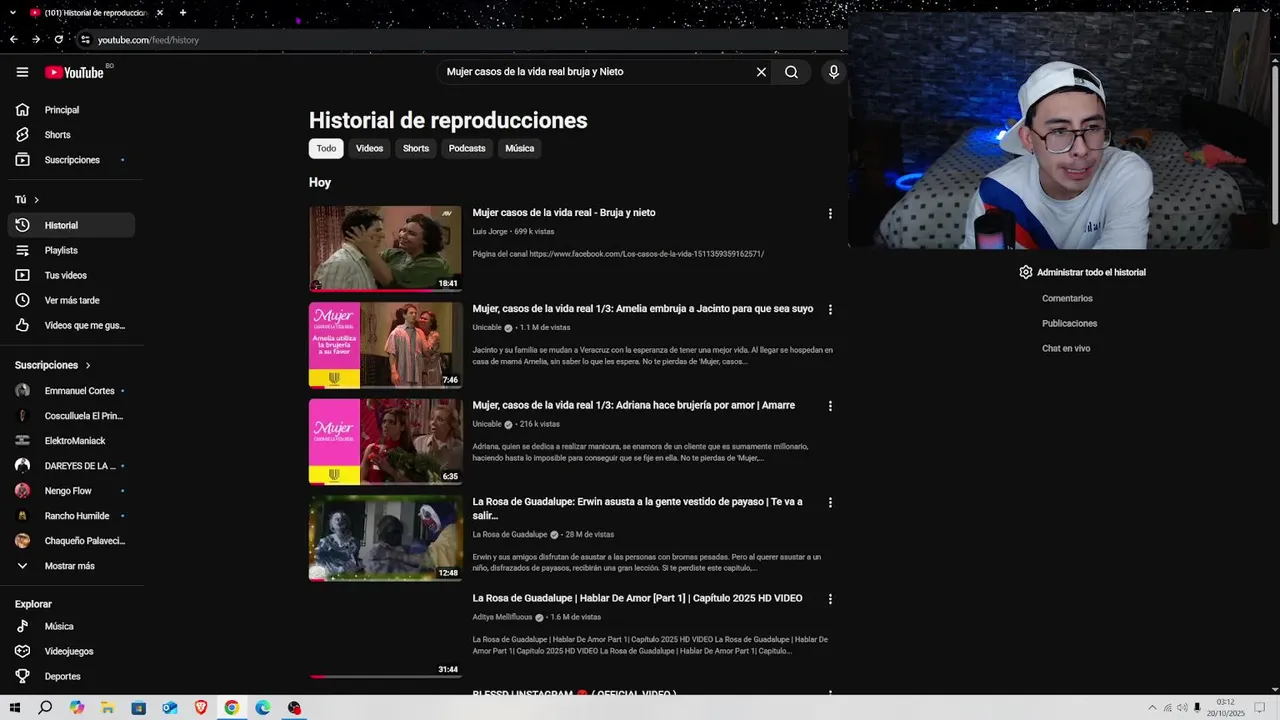Select the Videos filter chip
Image resolution: width=1280 pixels, height=720 pixels.
369,148
